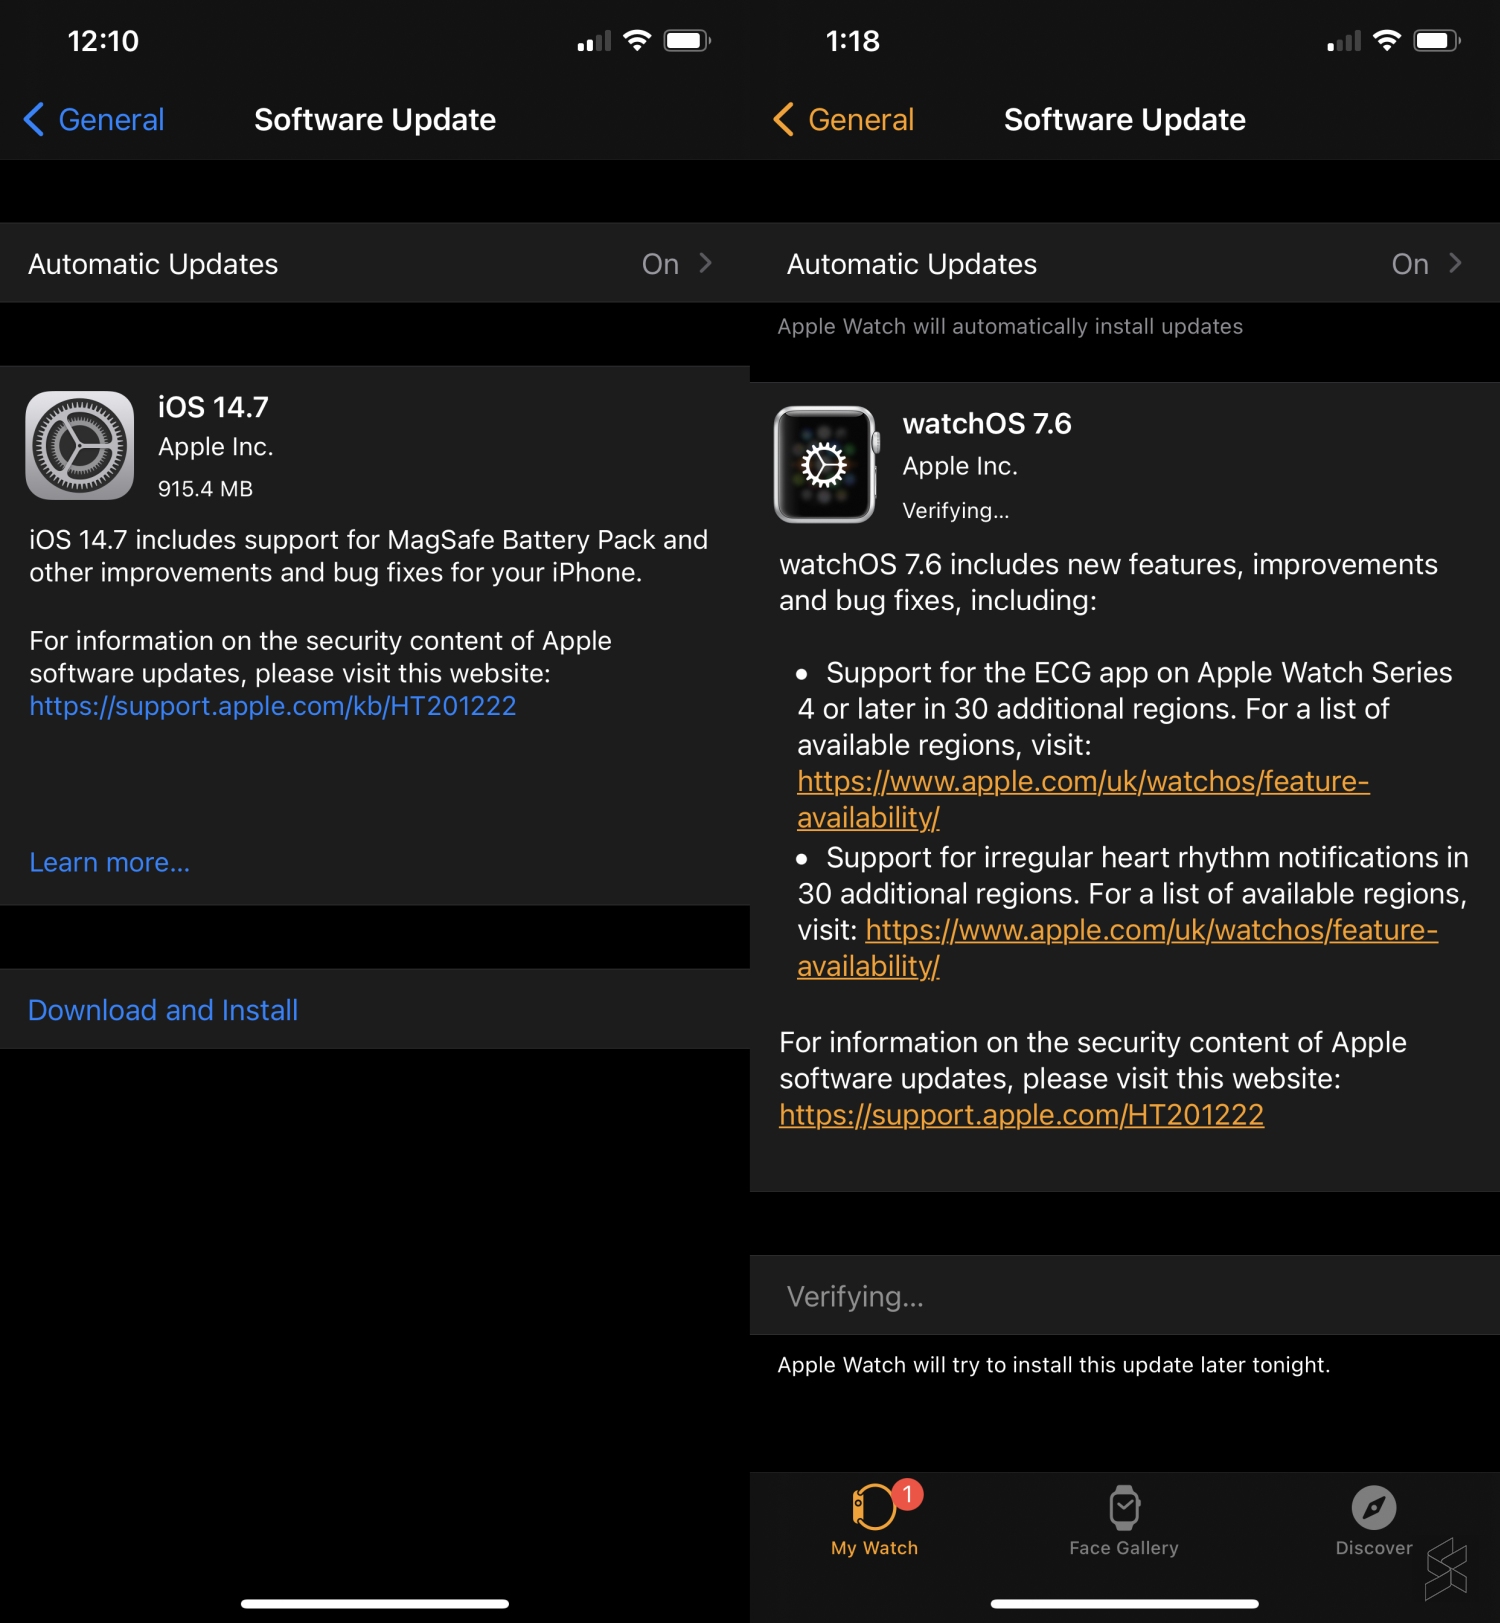Image resolution: width=1500 pixels, height=1623 pixels.
Task: Tap the orange General back button
Action: pyautogui.click(x=844, y=120)
